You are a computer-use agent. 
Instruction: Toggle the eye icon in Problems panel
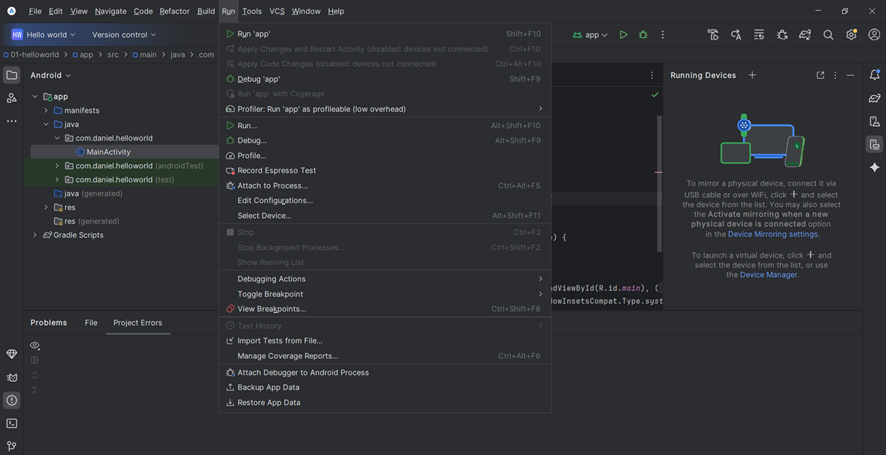(35, 346)
